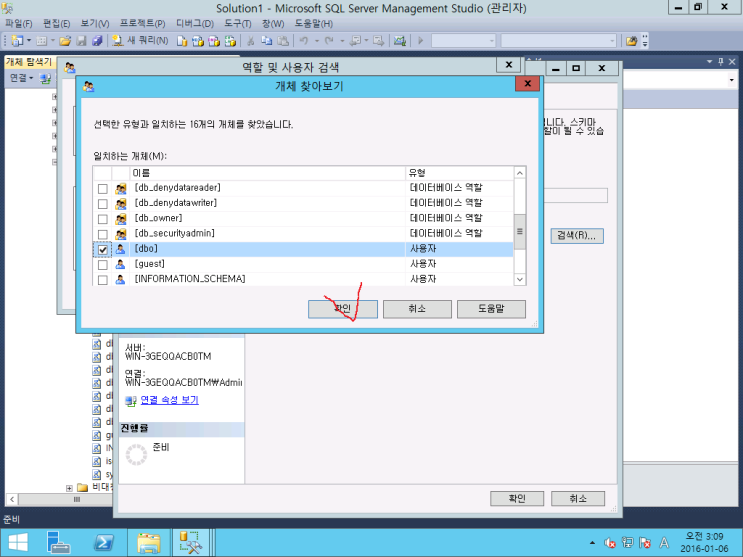Image resolution: width=743 pixels, height=557 pixels.
Task: Click the role icon beside [db_owner]
Action: [x=121, y=219]
